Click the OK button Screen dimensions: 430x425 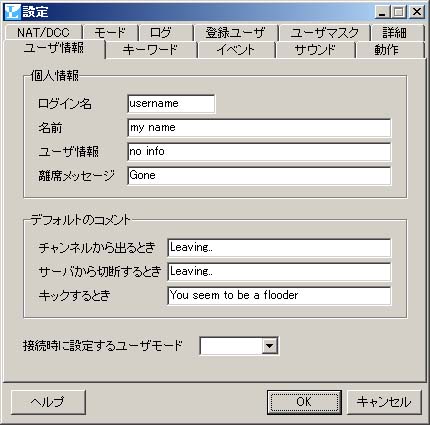click(304, 402)
